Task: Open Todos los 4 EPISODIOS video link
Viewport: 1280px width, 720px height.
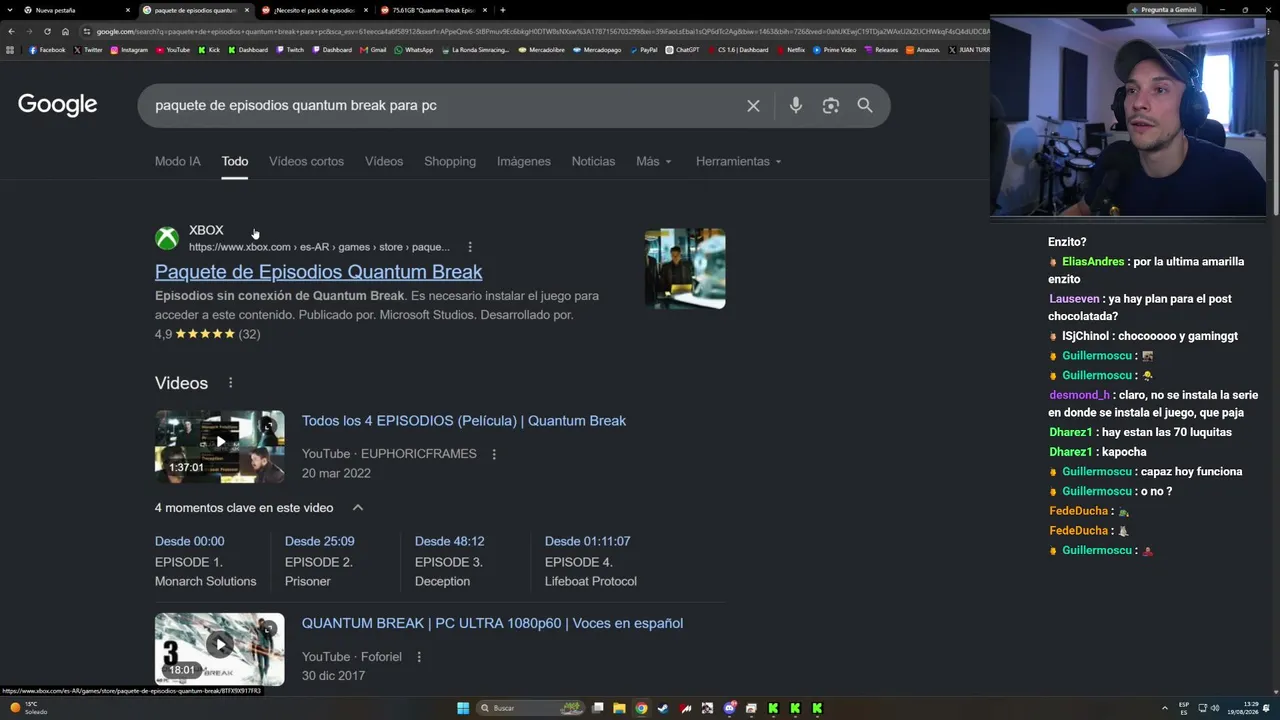Action: click(x=464, y=421)
